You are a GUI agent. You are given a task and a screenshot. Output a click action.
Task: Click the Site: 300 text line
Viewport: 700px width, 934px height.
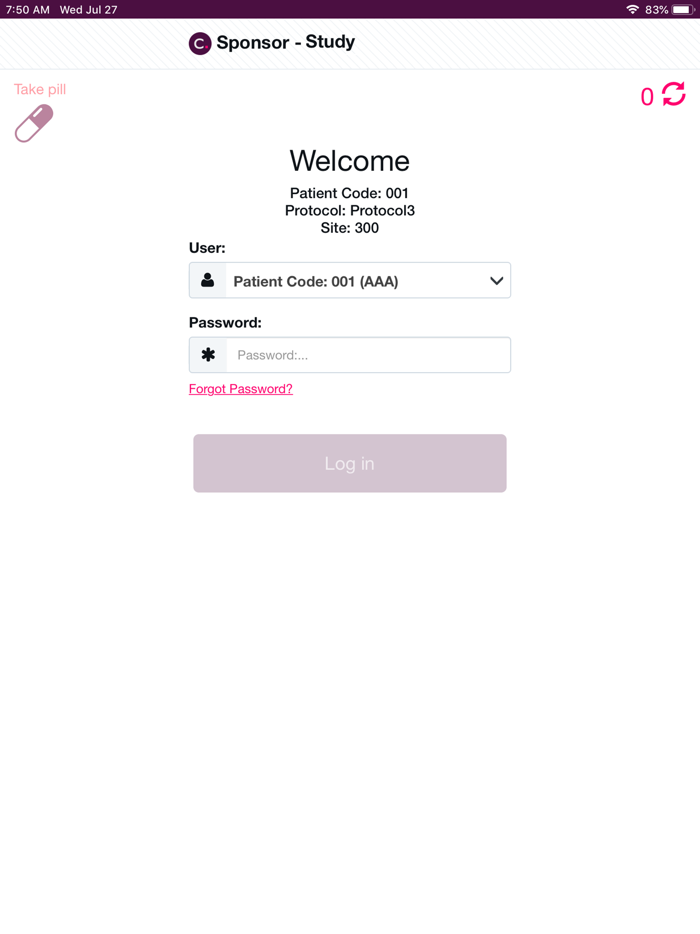pyautogui.click(x=350, y=228)
